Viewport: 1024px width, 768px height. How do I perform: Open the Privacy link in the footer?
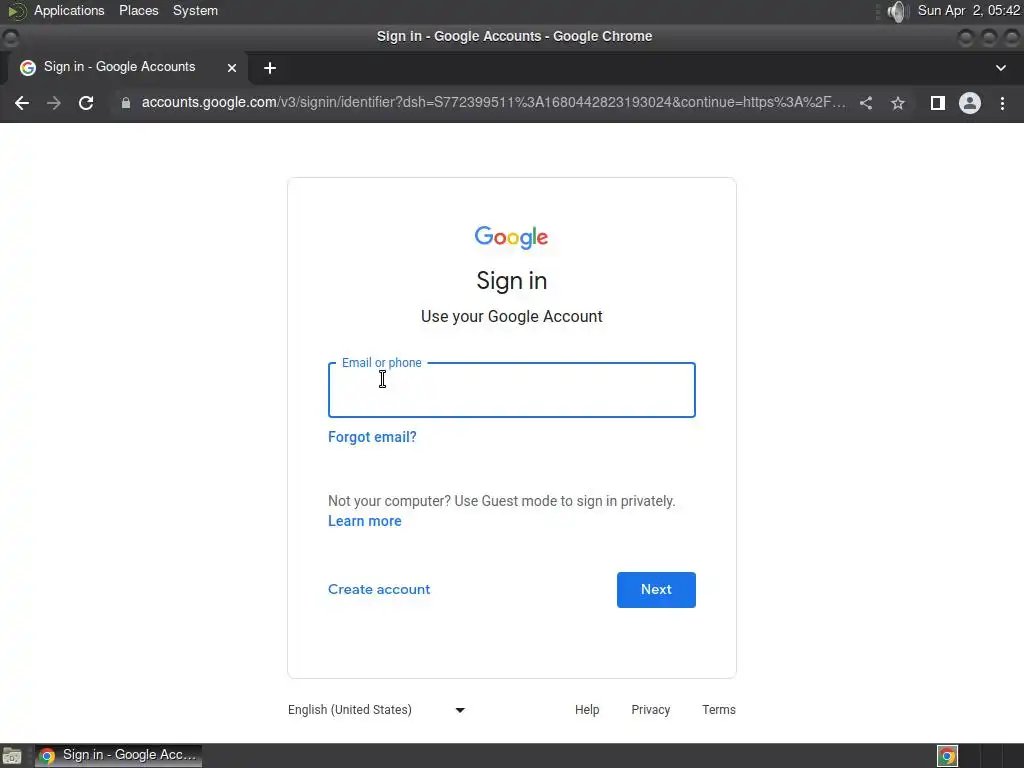click(x=650, y=710)
